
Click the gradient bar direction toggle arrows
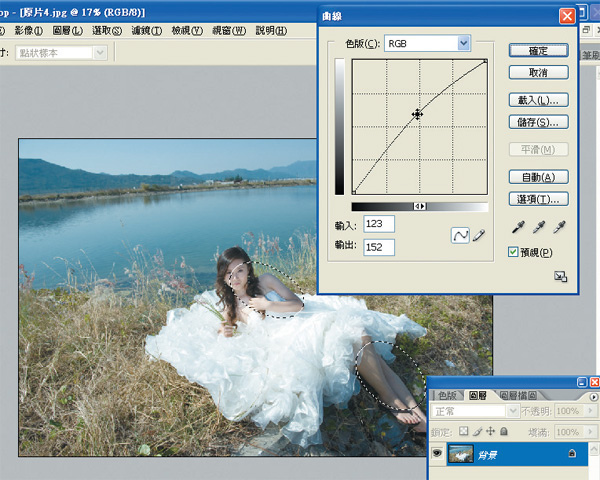click(420, 206)
